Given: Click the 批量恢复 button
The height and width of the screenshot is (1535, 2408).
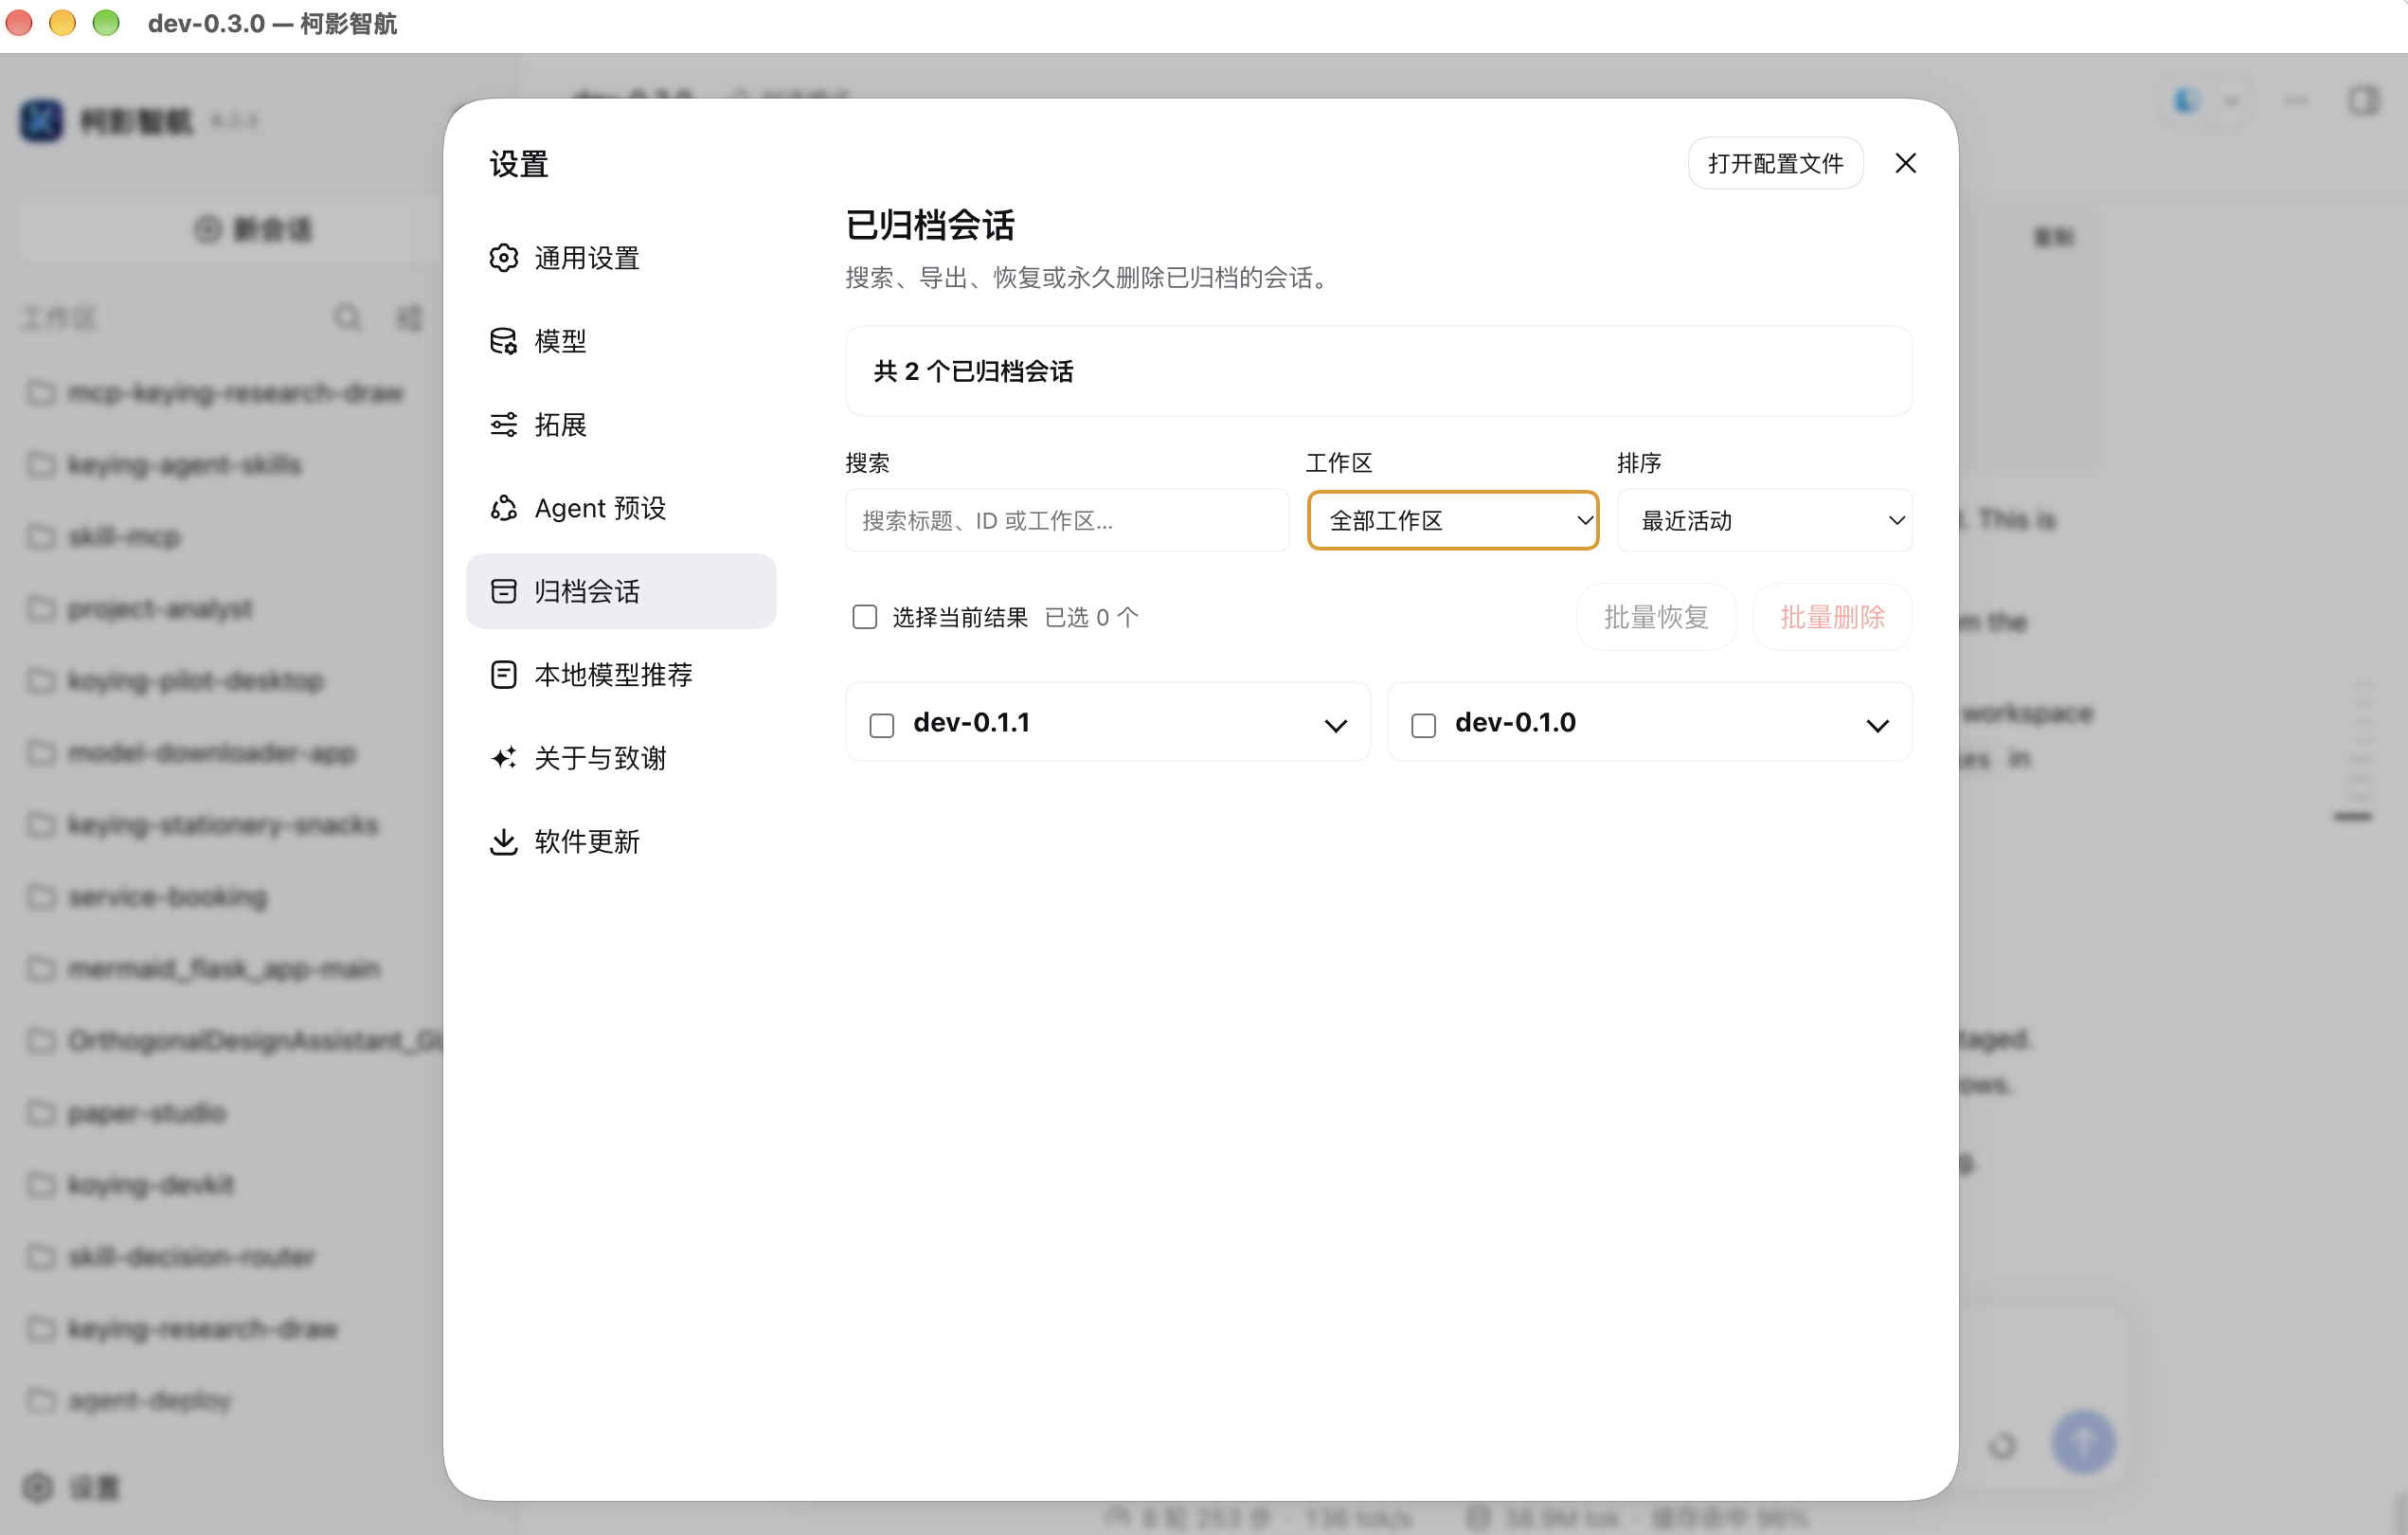Looking at the screenshot, I should (1656, 617).
